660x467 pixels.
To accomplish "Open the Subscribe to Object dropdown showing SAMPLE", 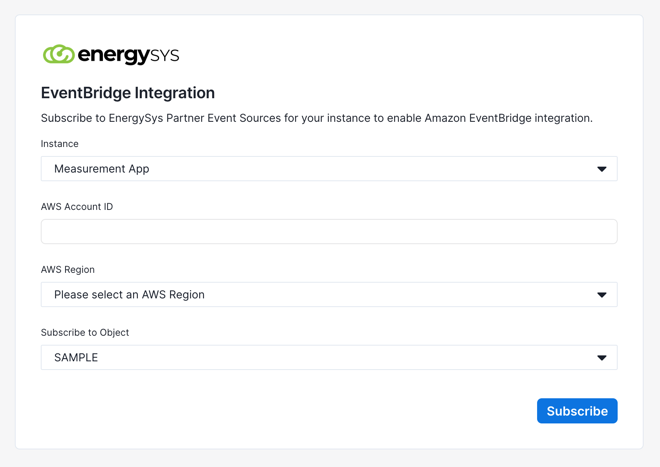I will click(329, 358).
